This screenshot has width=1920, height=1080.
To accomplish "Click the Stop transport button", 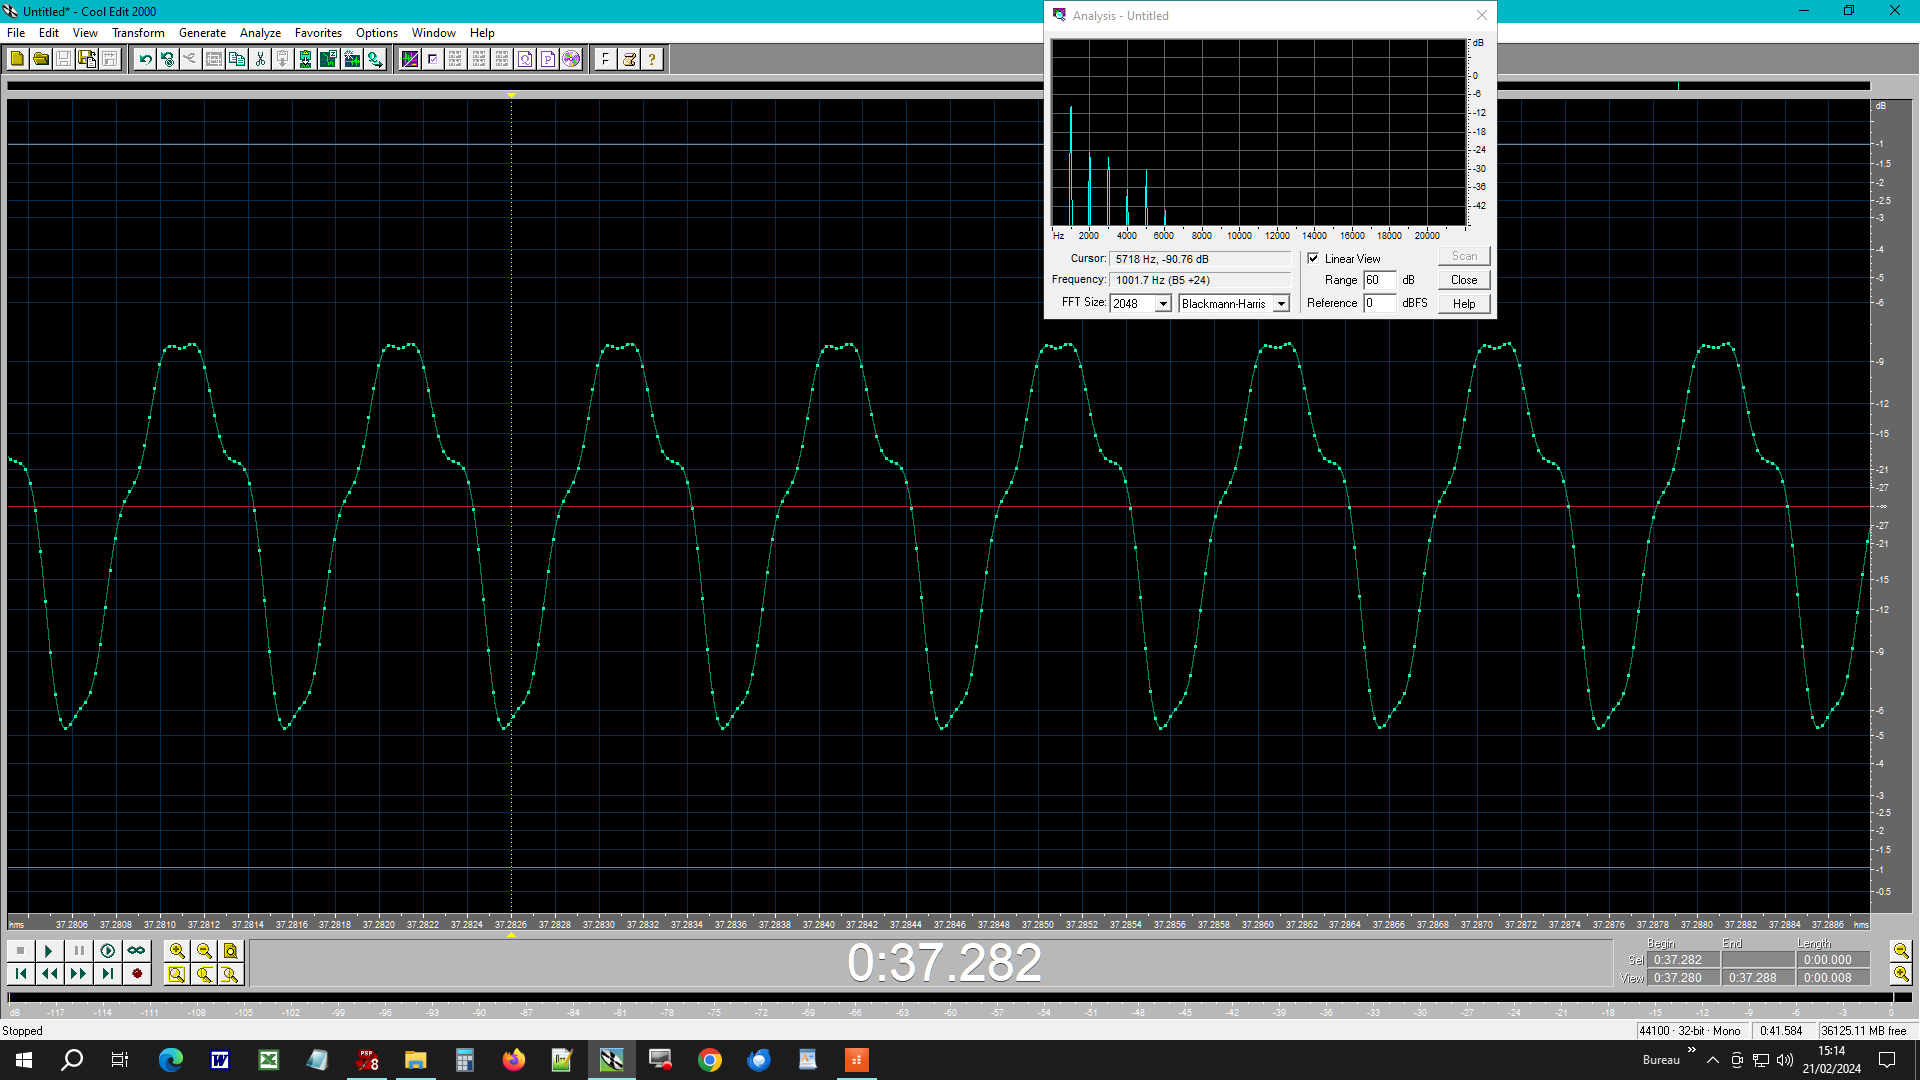I will (20, 951).
